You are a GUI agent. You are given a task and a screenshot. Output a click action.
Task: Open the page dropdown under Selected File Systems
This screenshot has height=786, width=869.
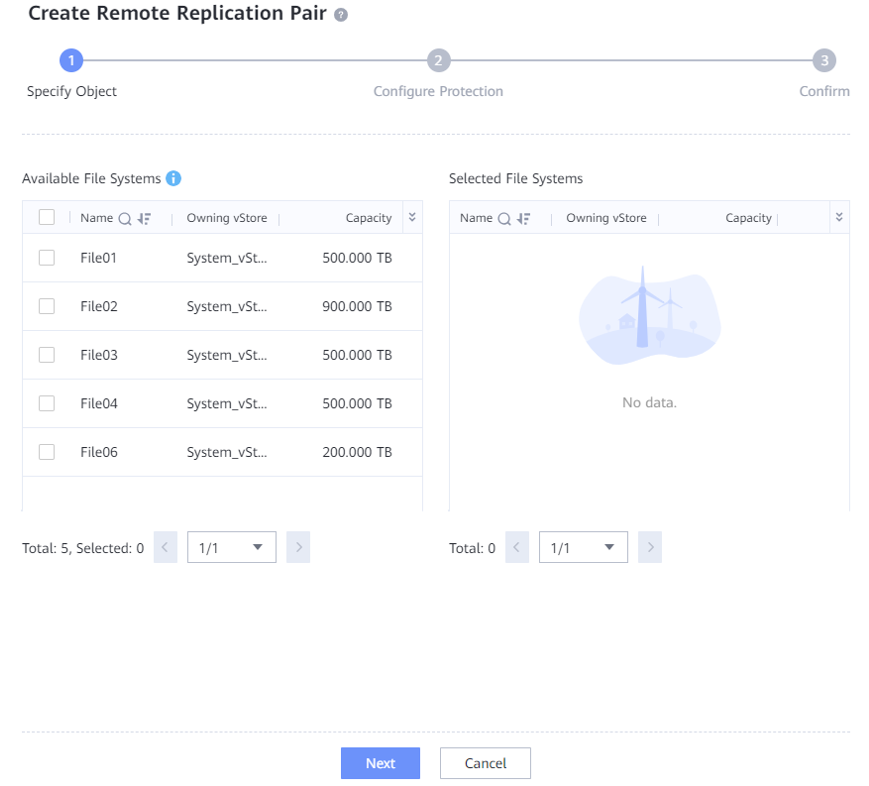point(583,547)
